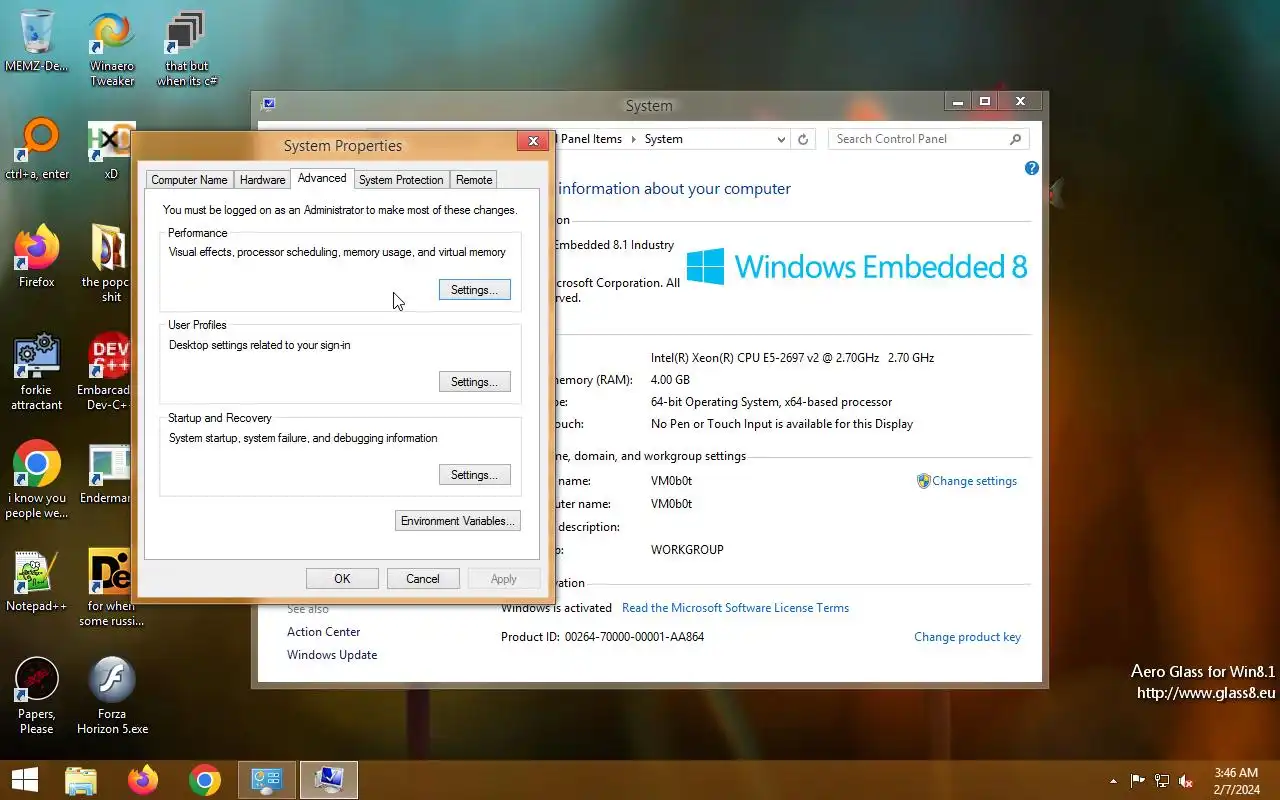1280x800 pixels.
Task: Open the Papers, Please desktop shortcut
Action: (x=37, y=696)
